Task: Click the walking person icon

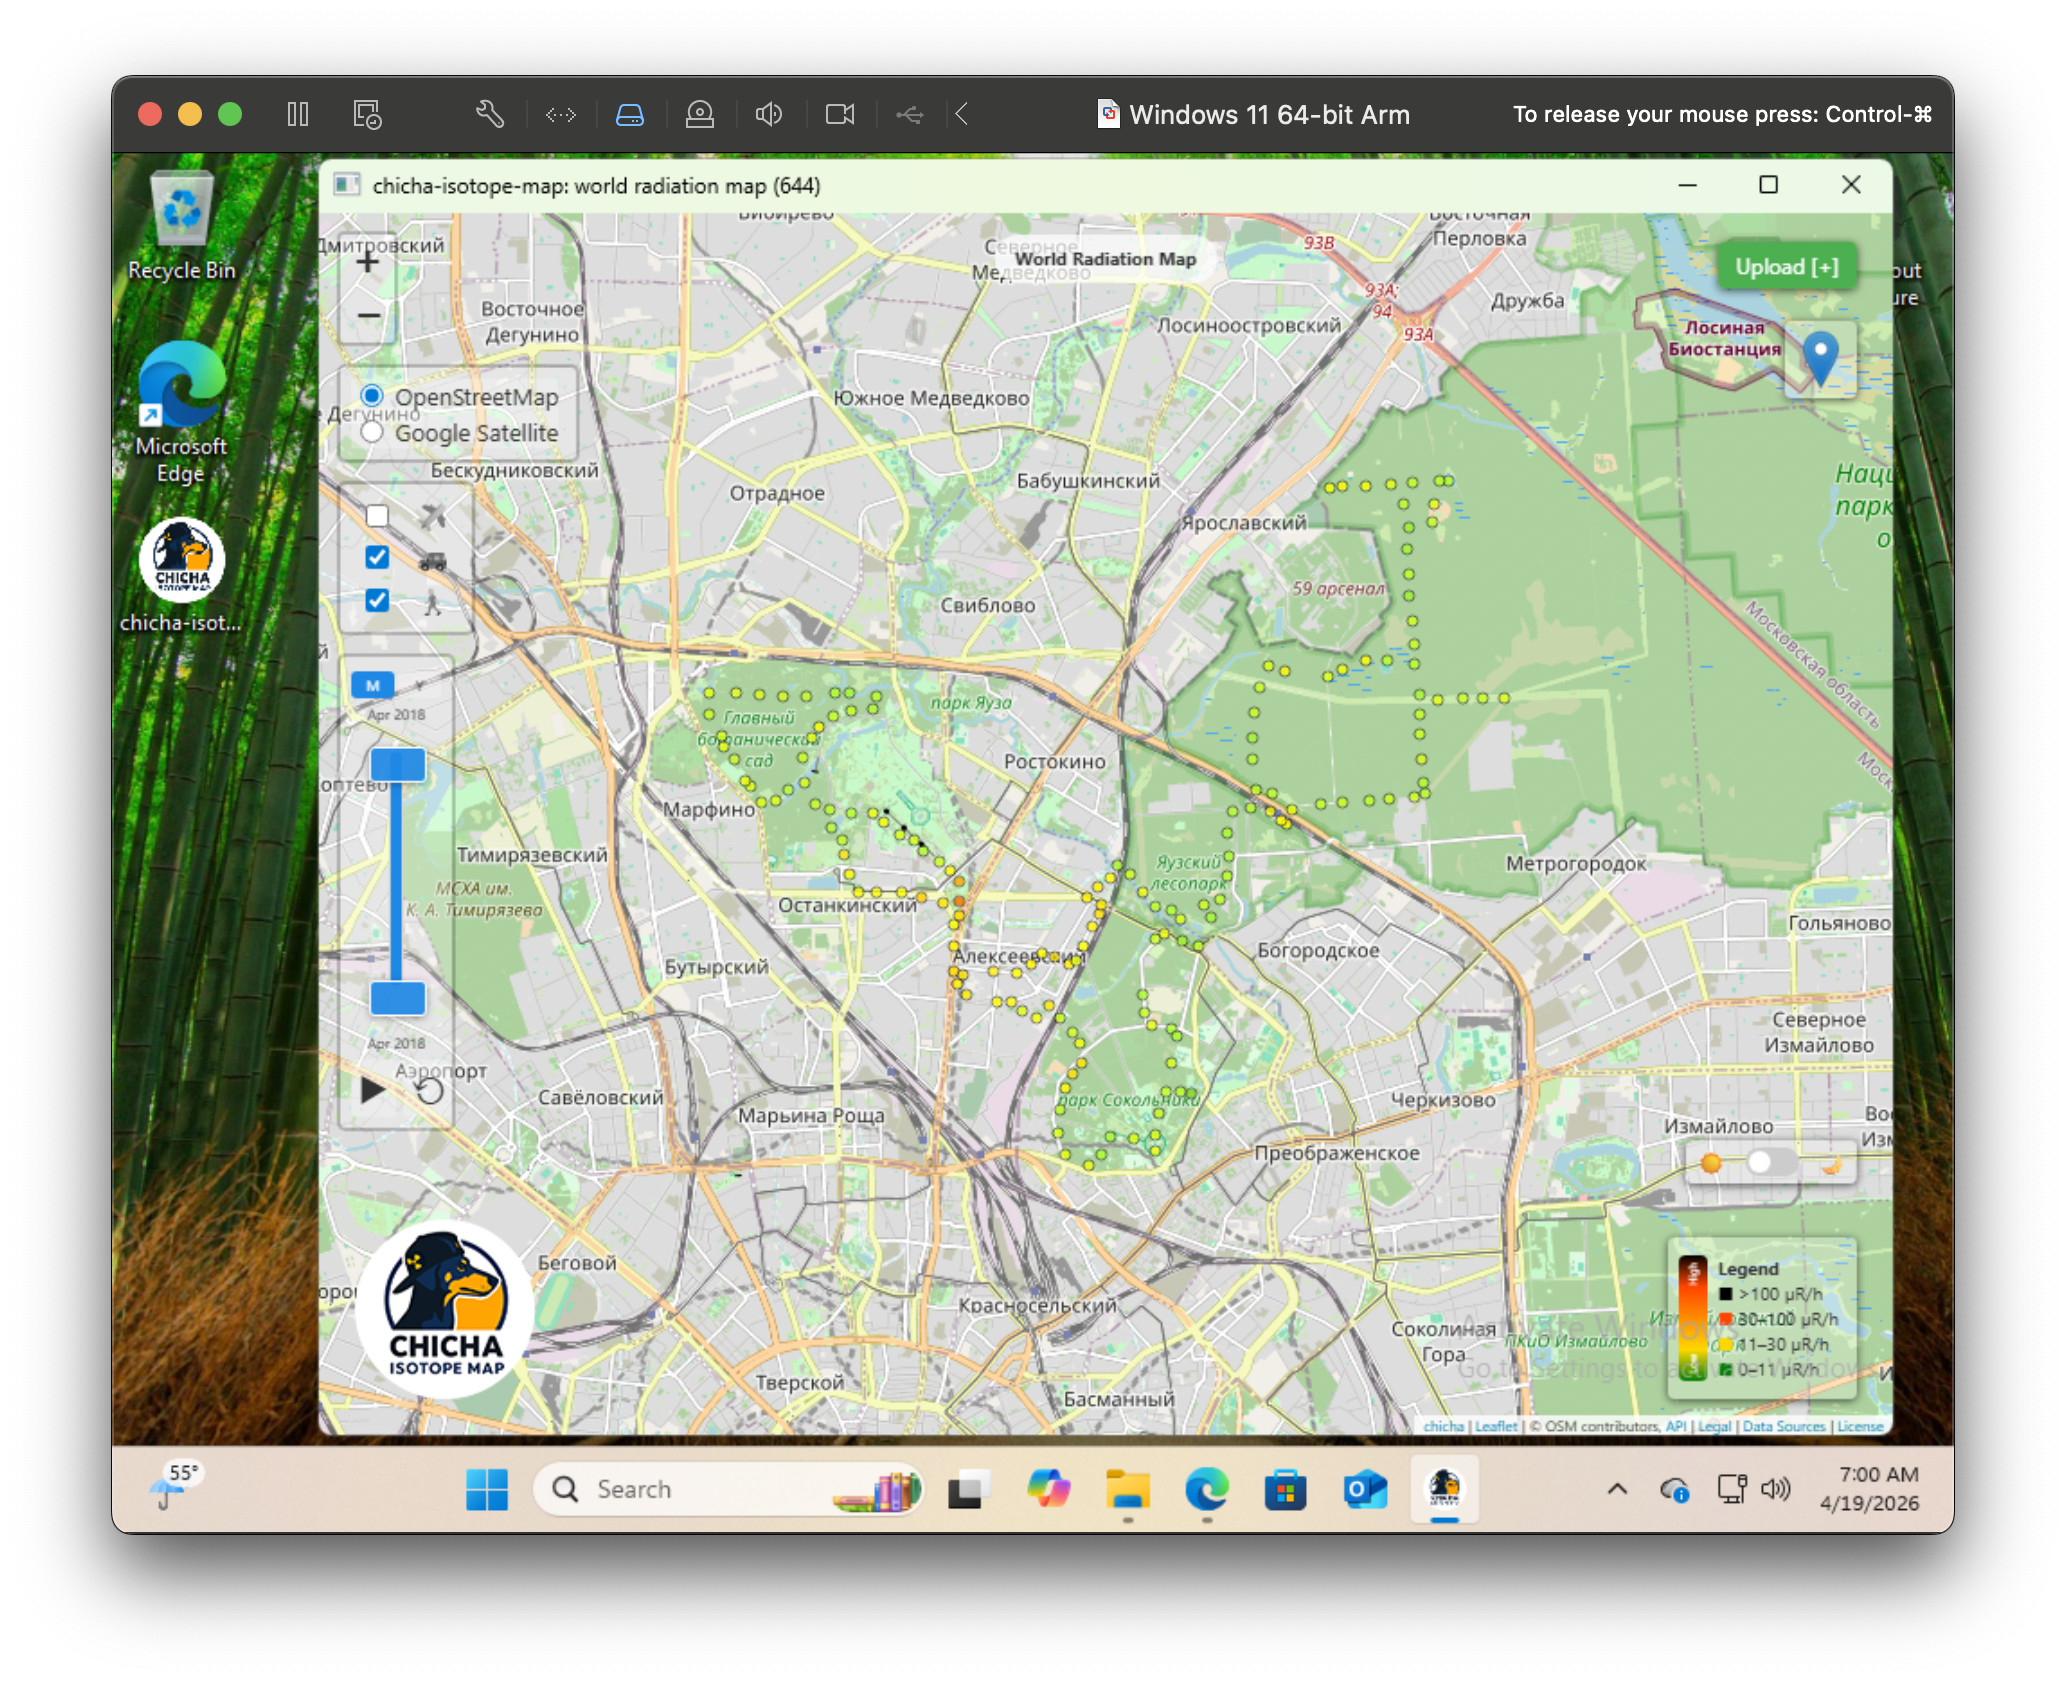Action: pos(432,603)
